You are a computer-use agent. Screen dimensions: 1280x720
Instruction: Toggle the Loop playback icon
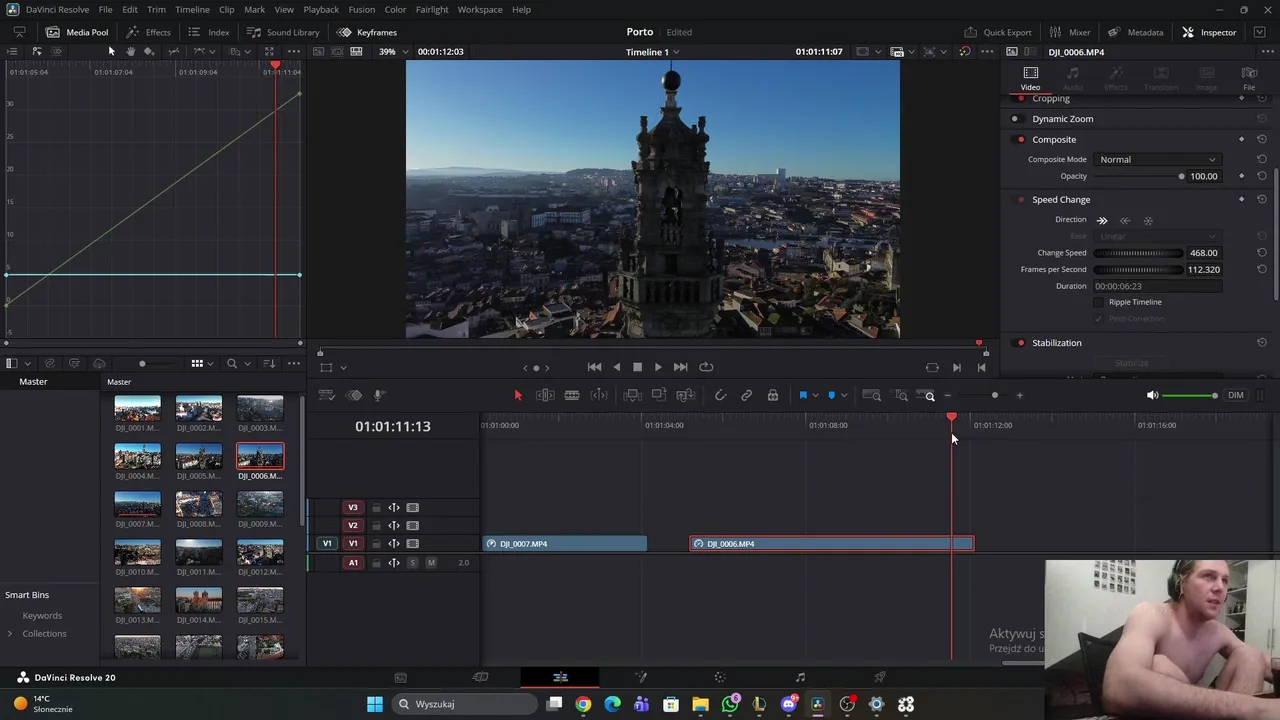tap(706, 367)
